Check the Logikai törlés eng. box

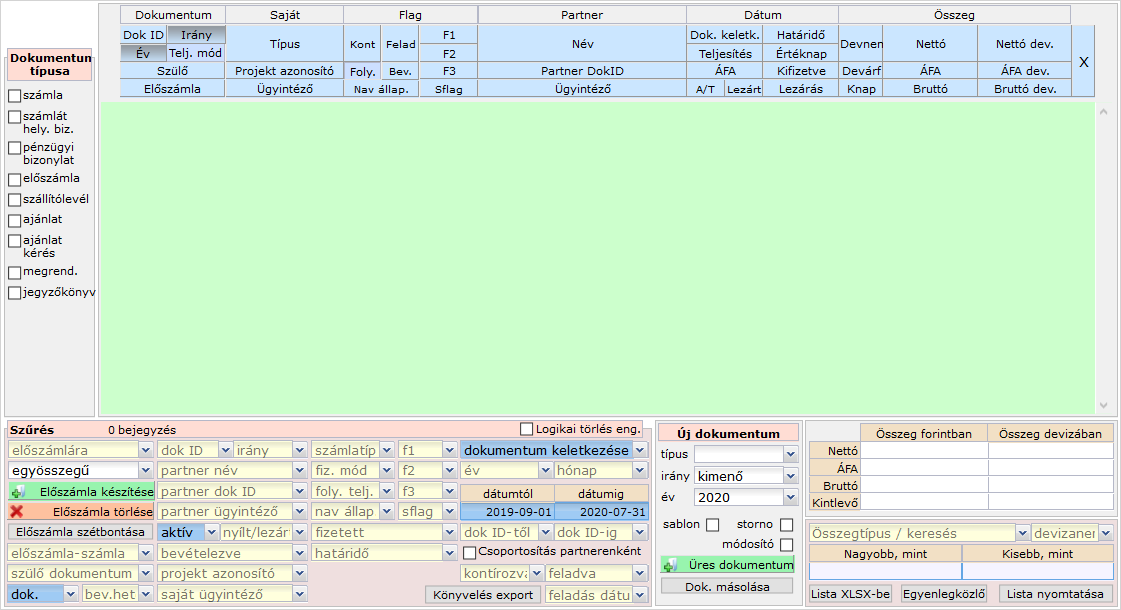click(527, 429)
